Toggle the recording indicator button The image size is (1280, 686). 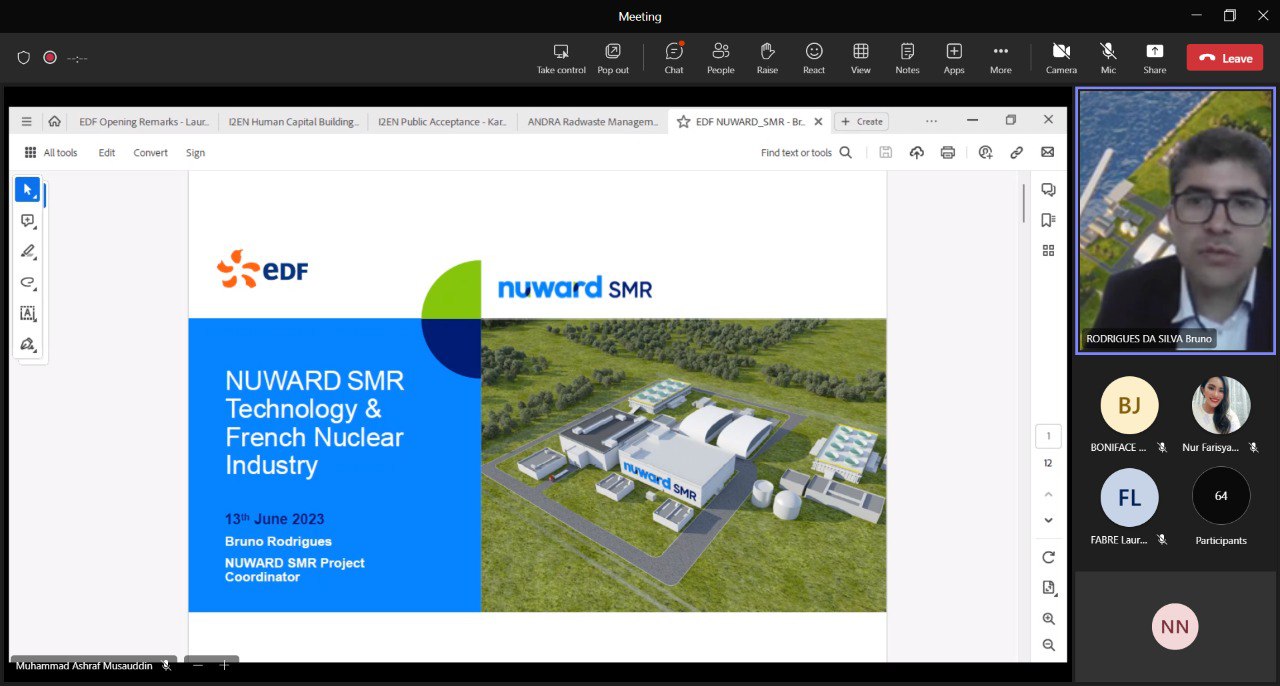(x=50, y=58)
